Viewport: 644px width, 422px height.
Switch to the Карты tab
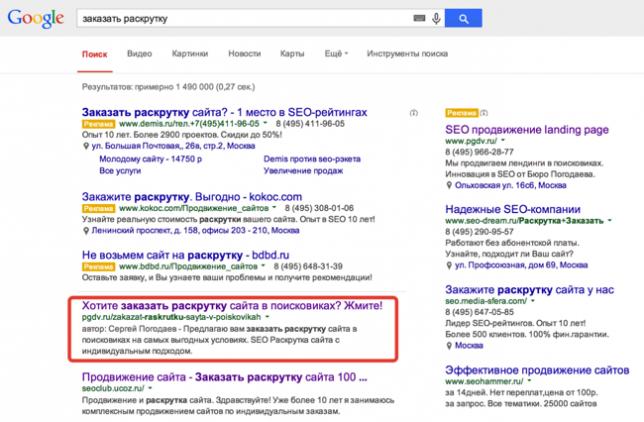292,54
